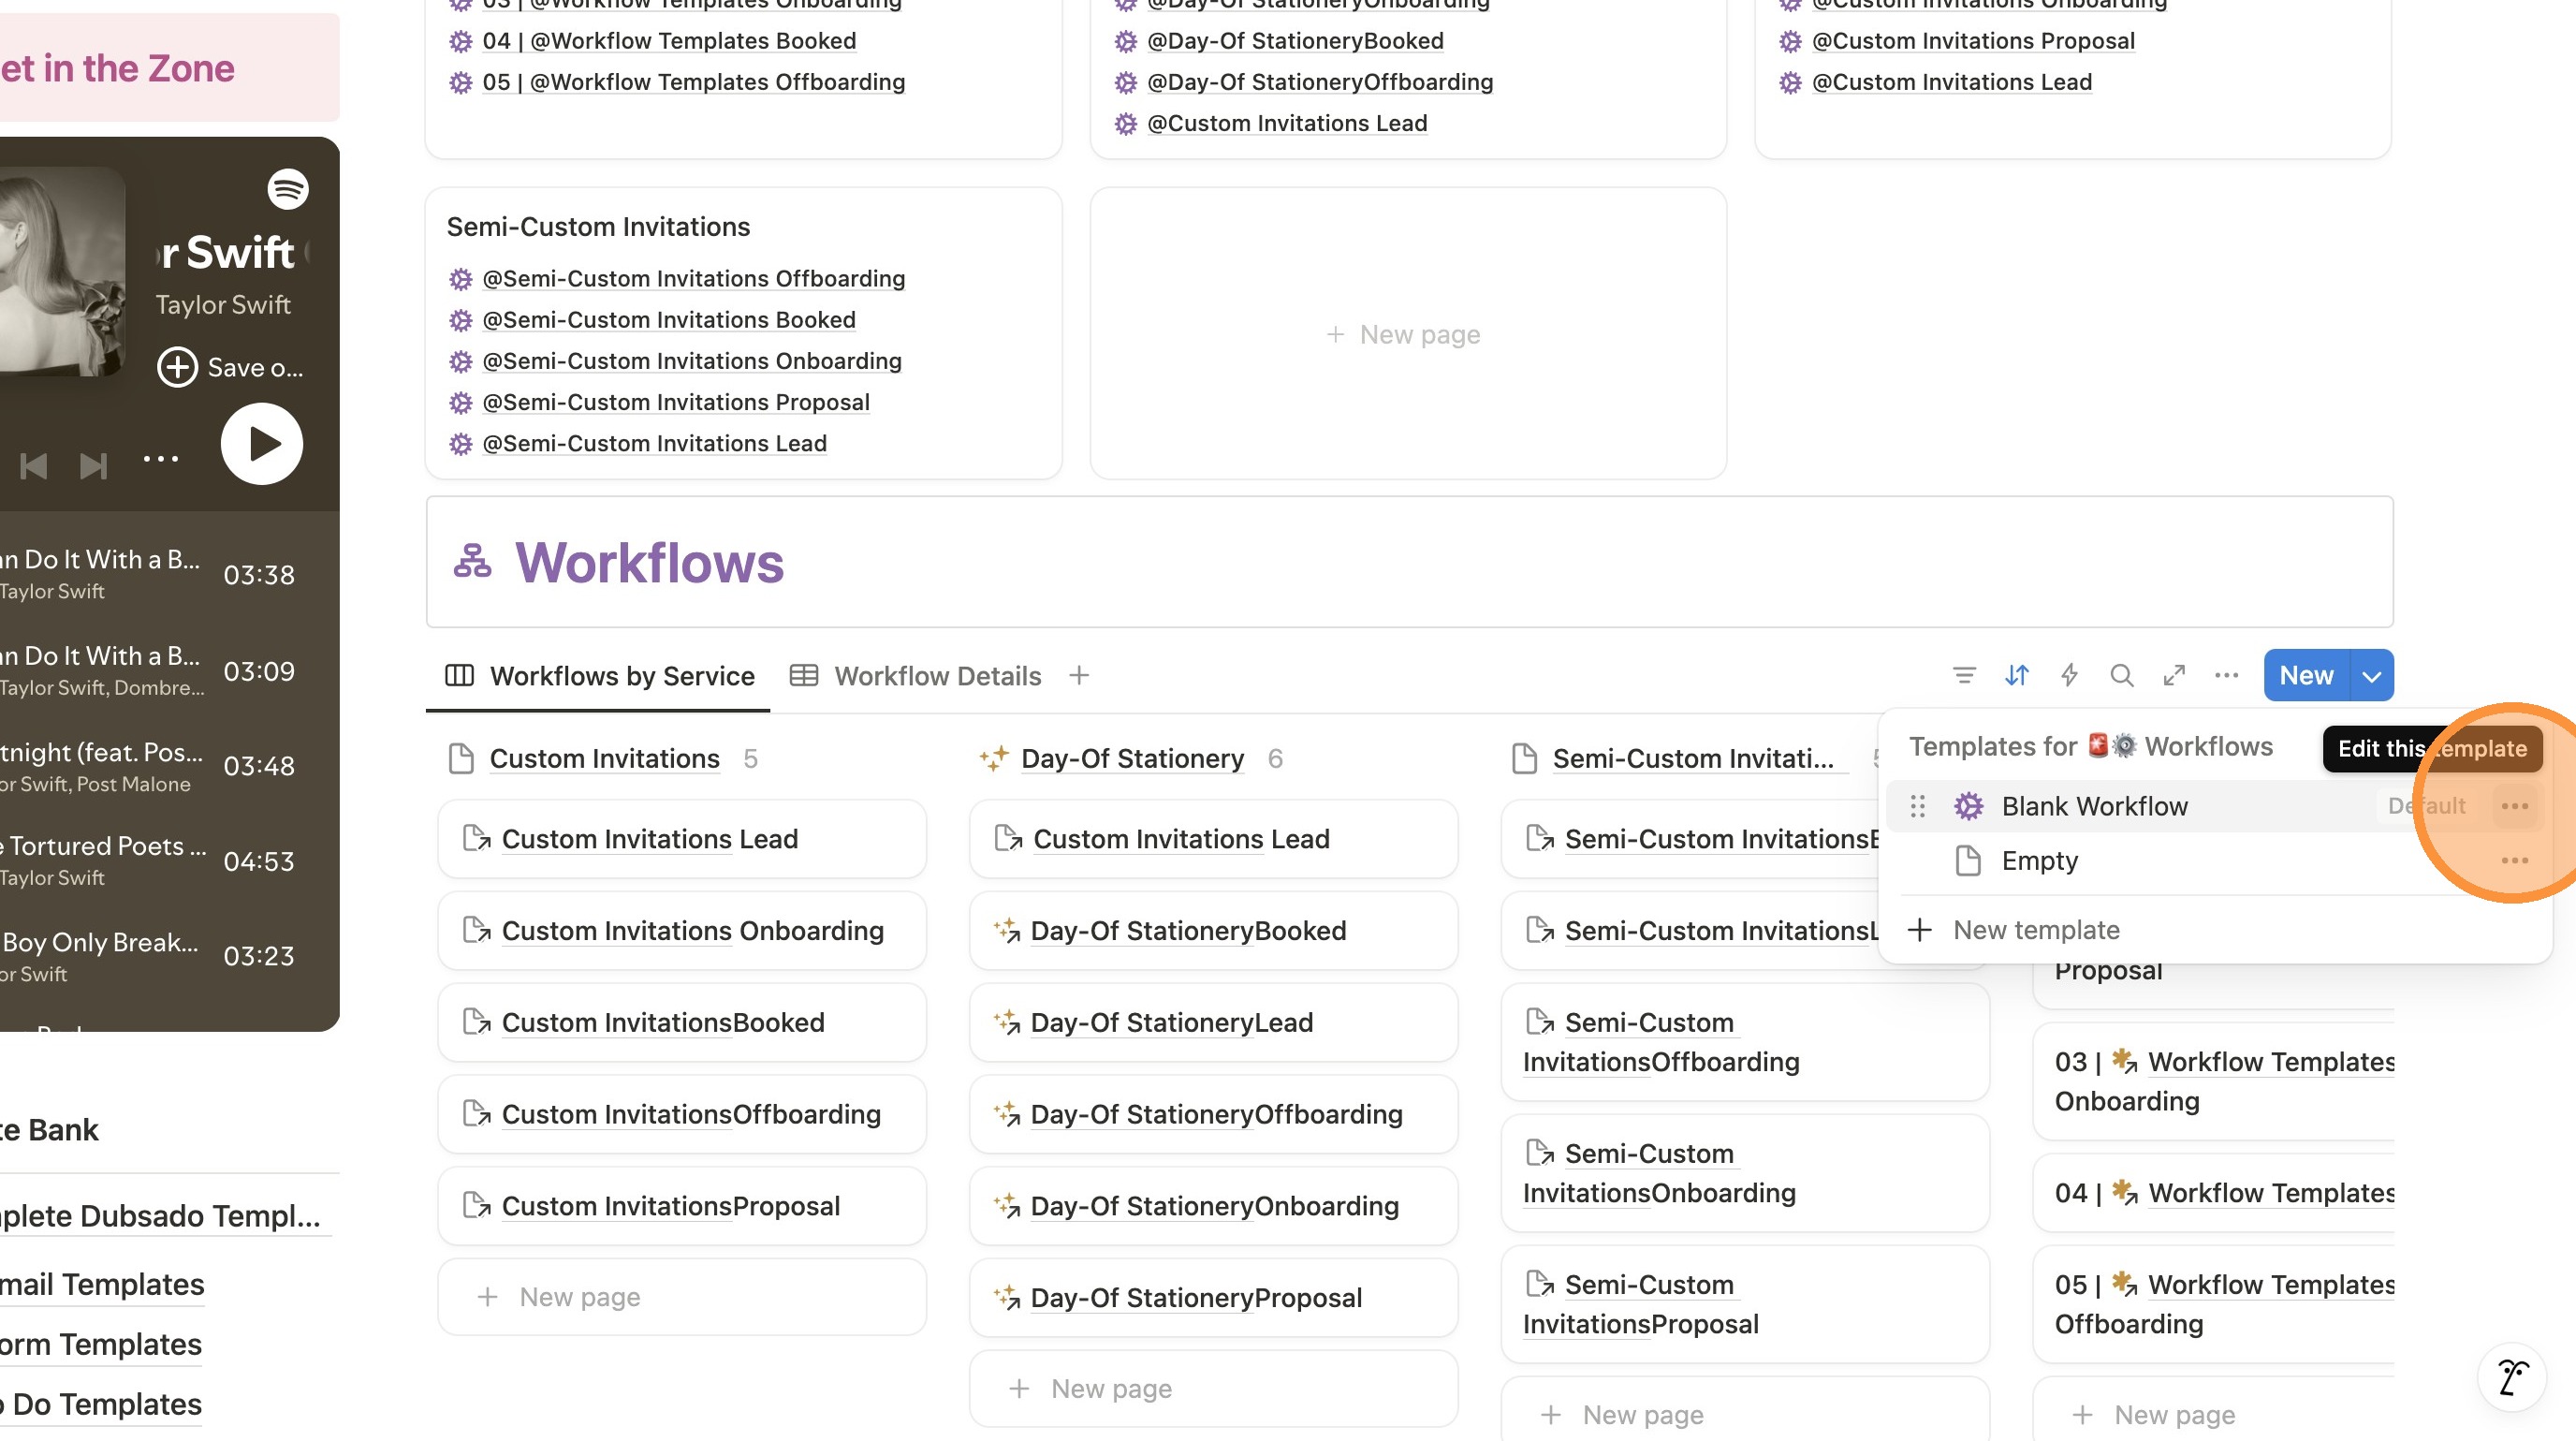Image resolution: width=2576 pixels, height=1441 pixels.
Task: Open @Custom Invitations Proposal link
Action: point(1973,41)
